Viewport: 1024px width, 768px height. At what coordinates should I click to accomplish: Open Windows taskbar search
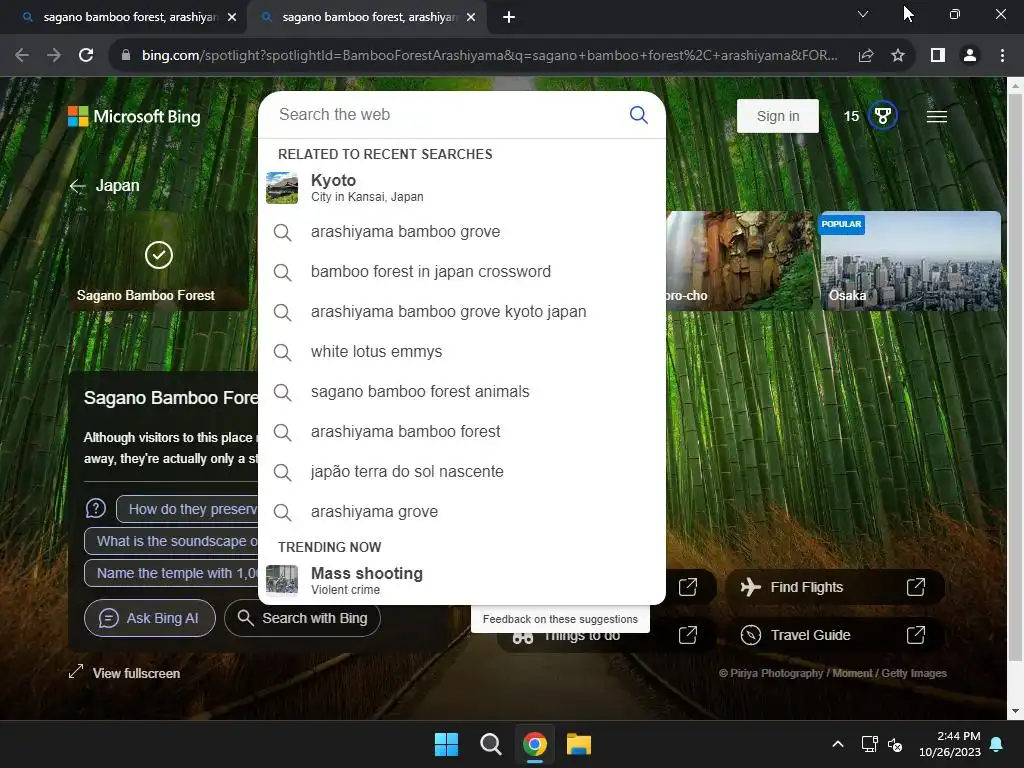490,744
